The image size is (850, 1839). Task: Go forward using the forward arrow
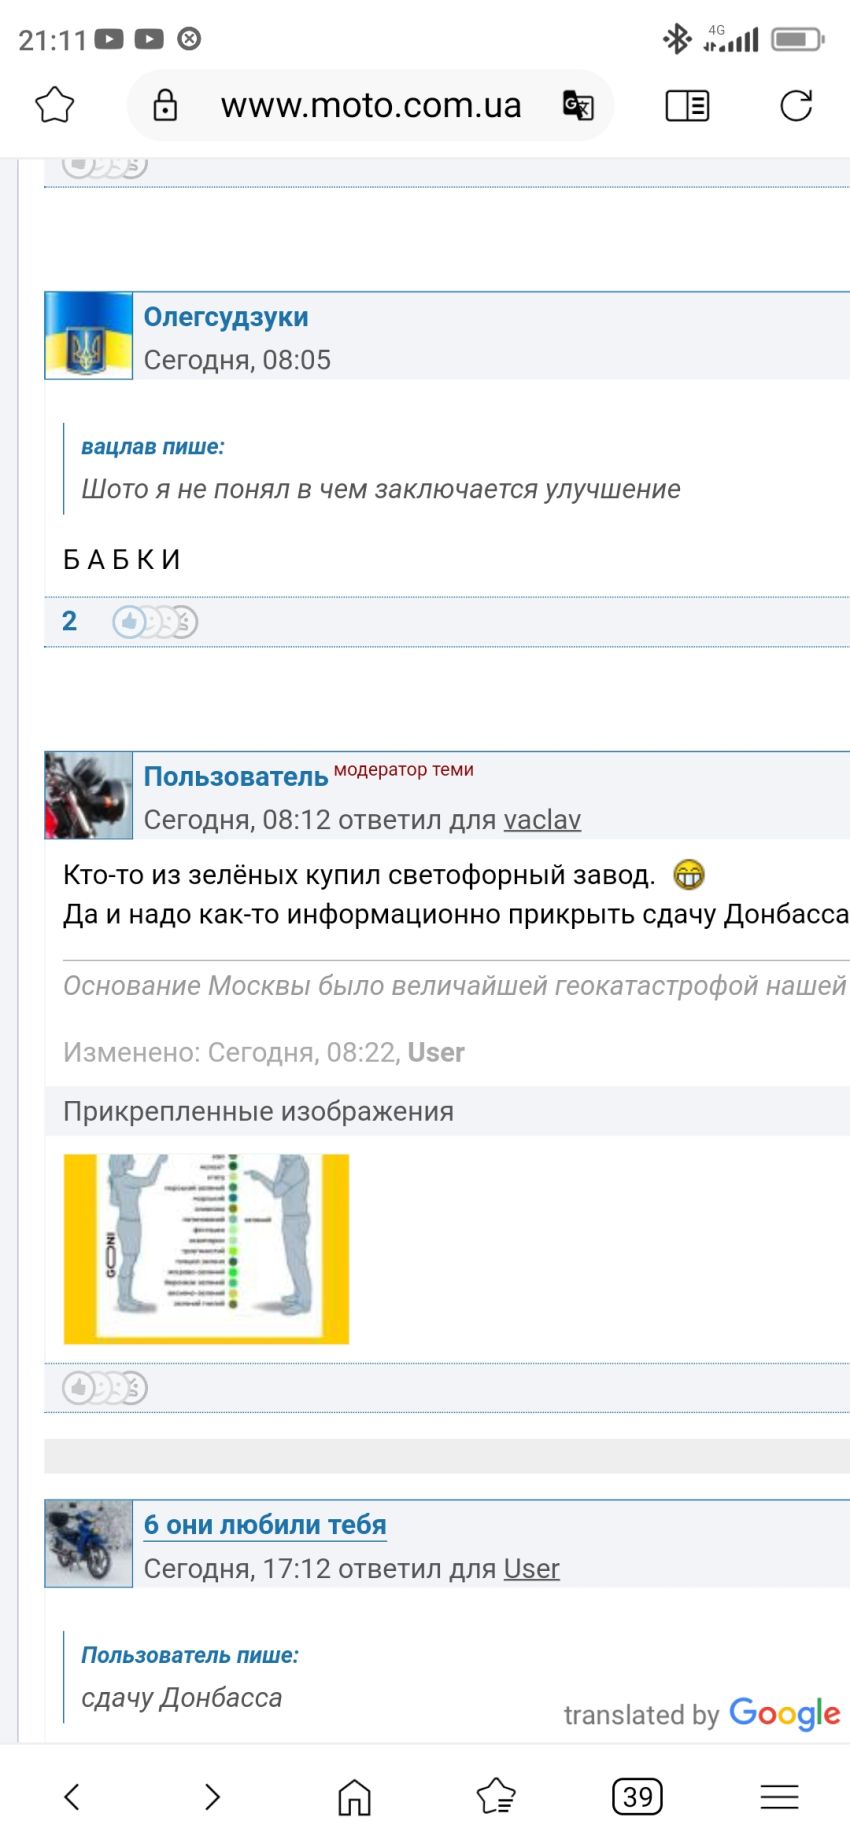(212, 1796)
